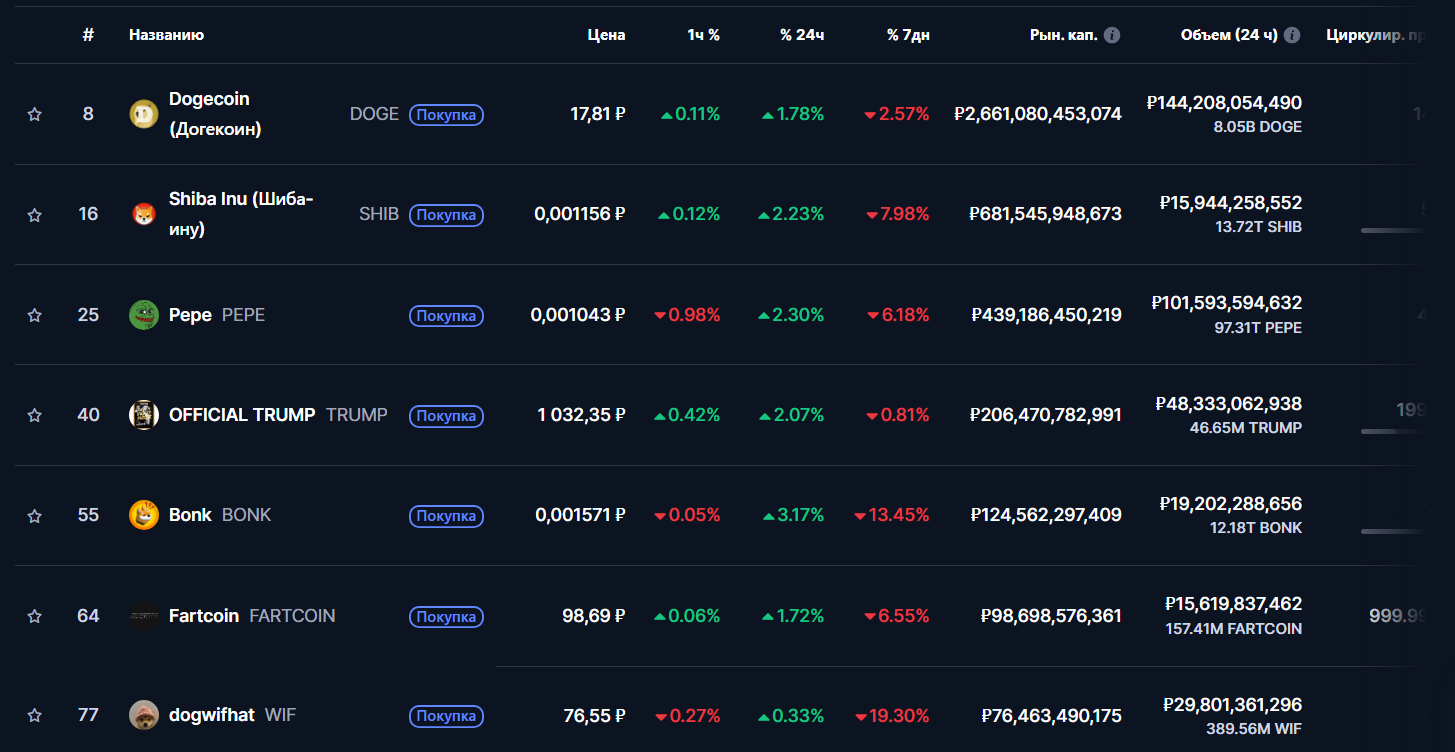
Task: Sort by the Названию column header
Action: [x=166, y=35]
